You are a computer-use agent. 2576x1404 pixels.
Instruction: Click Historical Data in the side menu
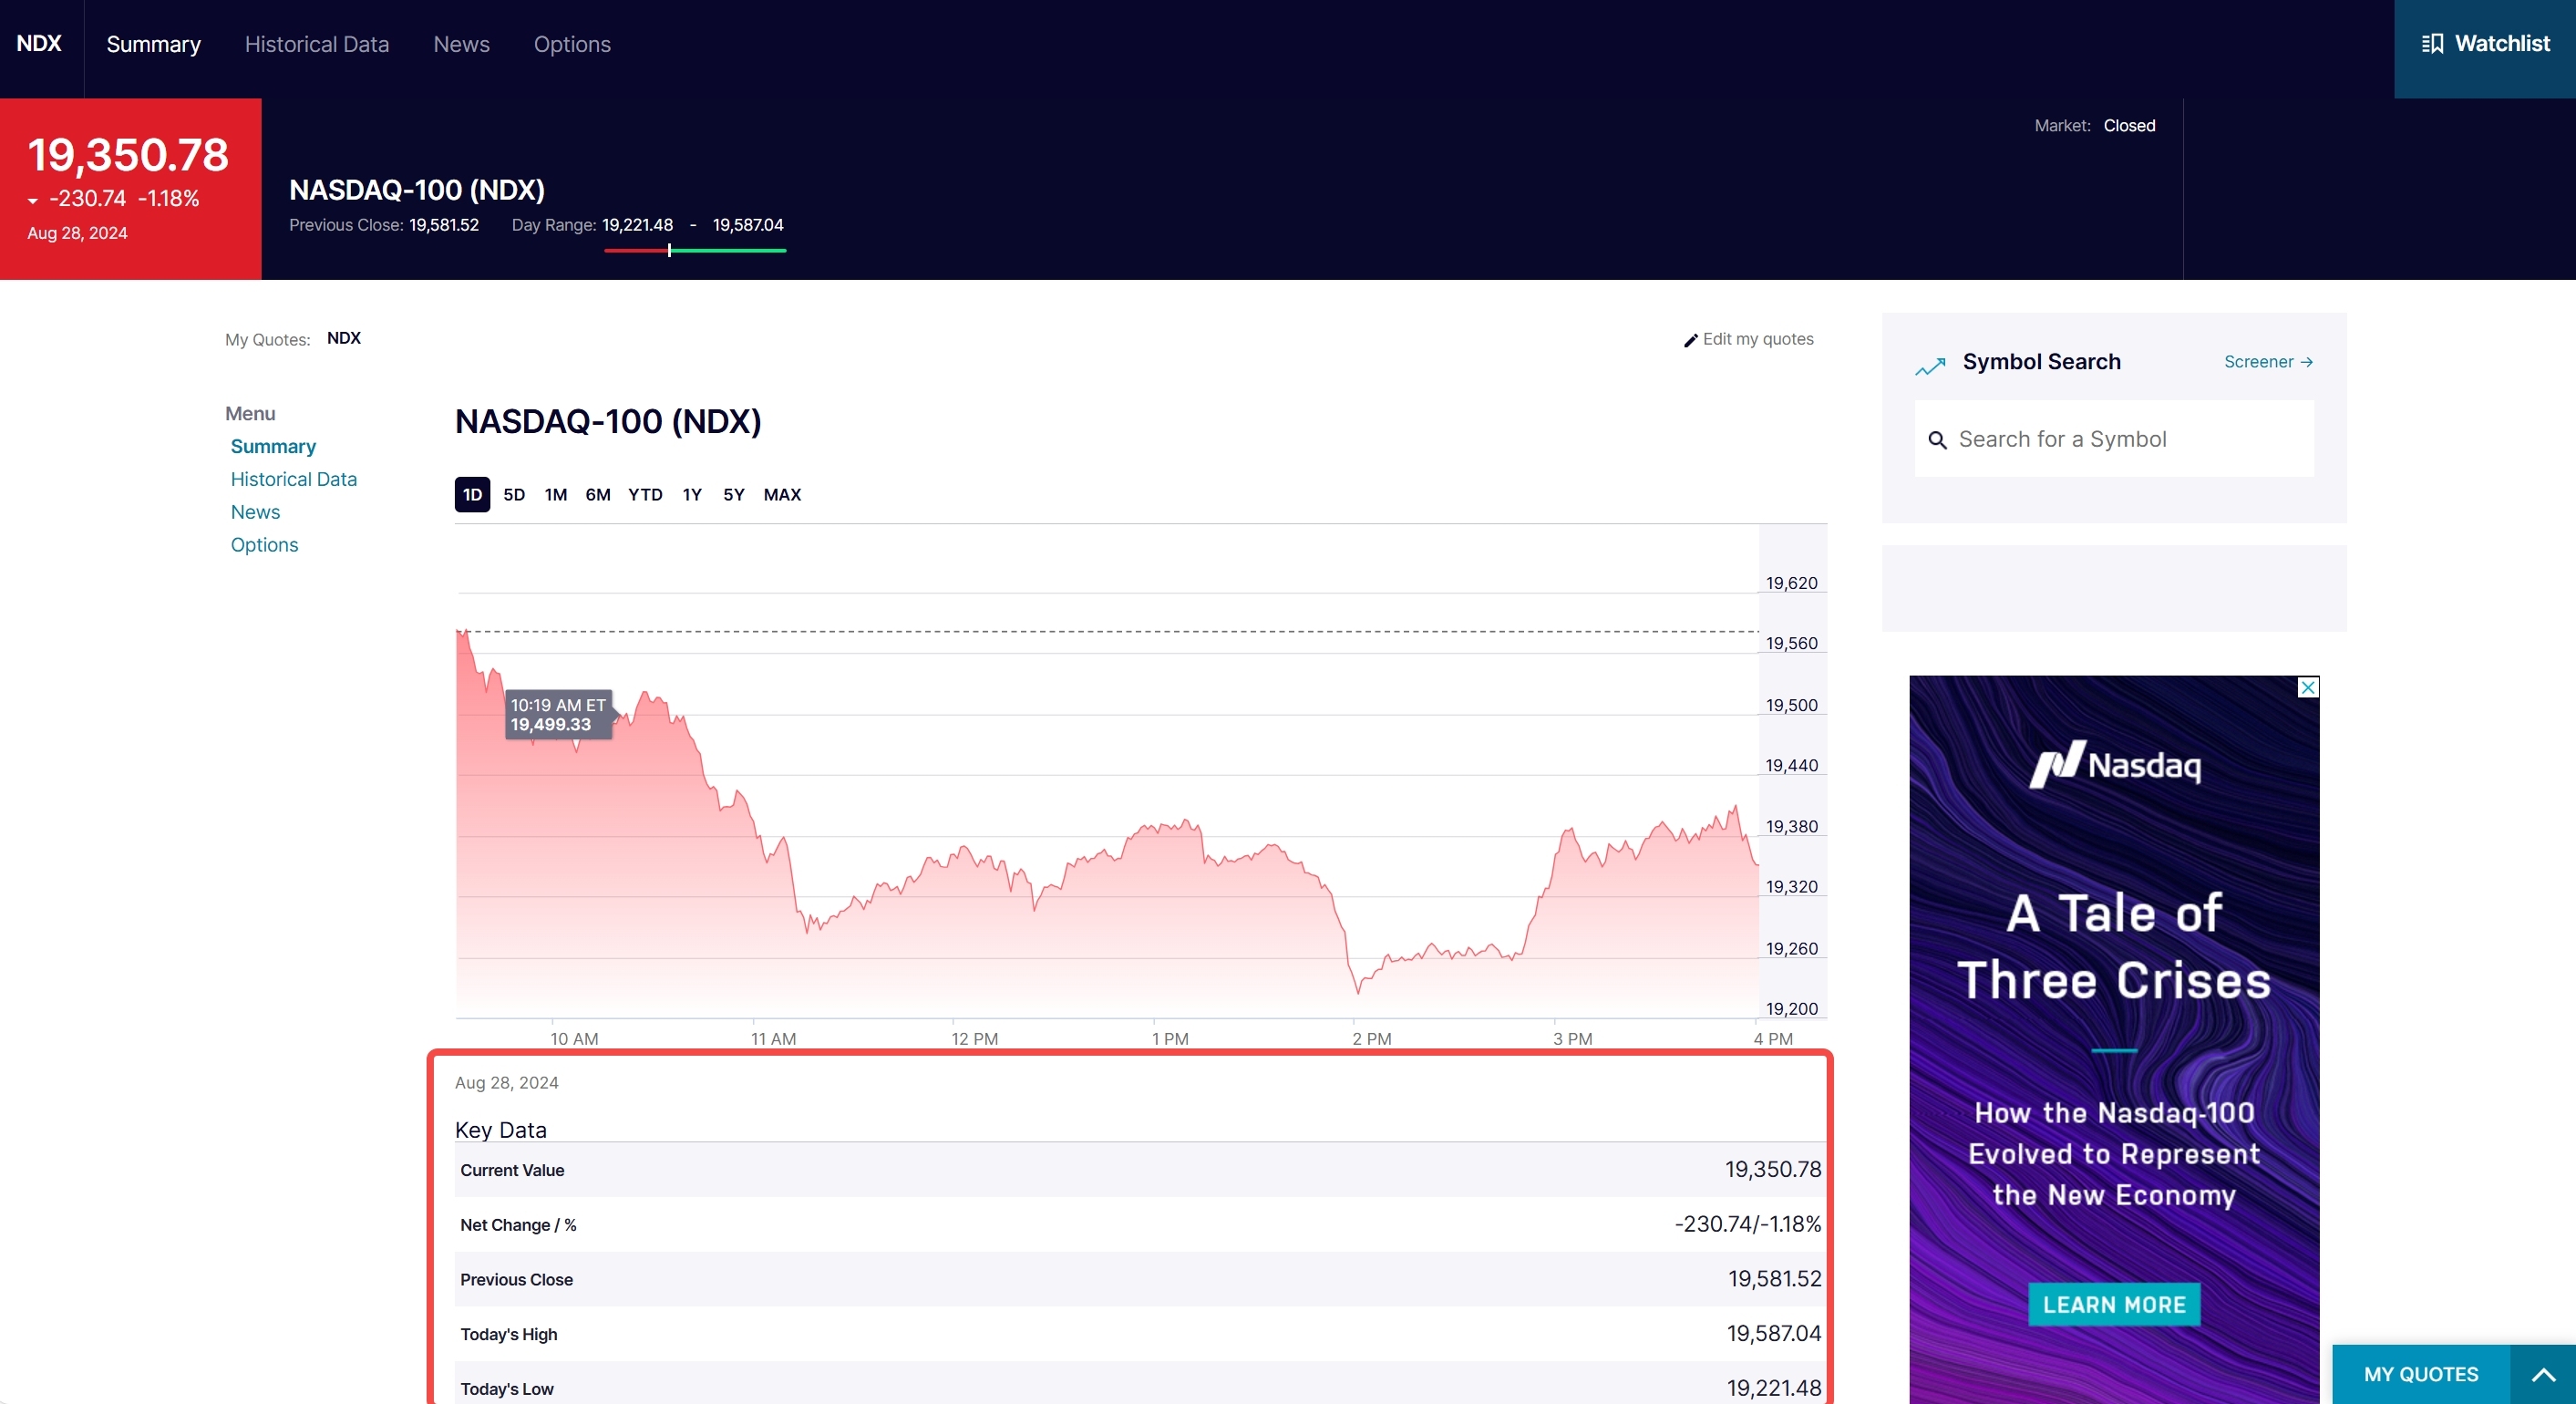tap(294, 480)
